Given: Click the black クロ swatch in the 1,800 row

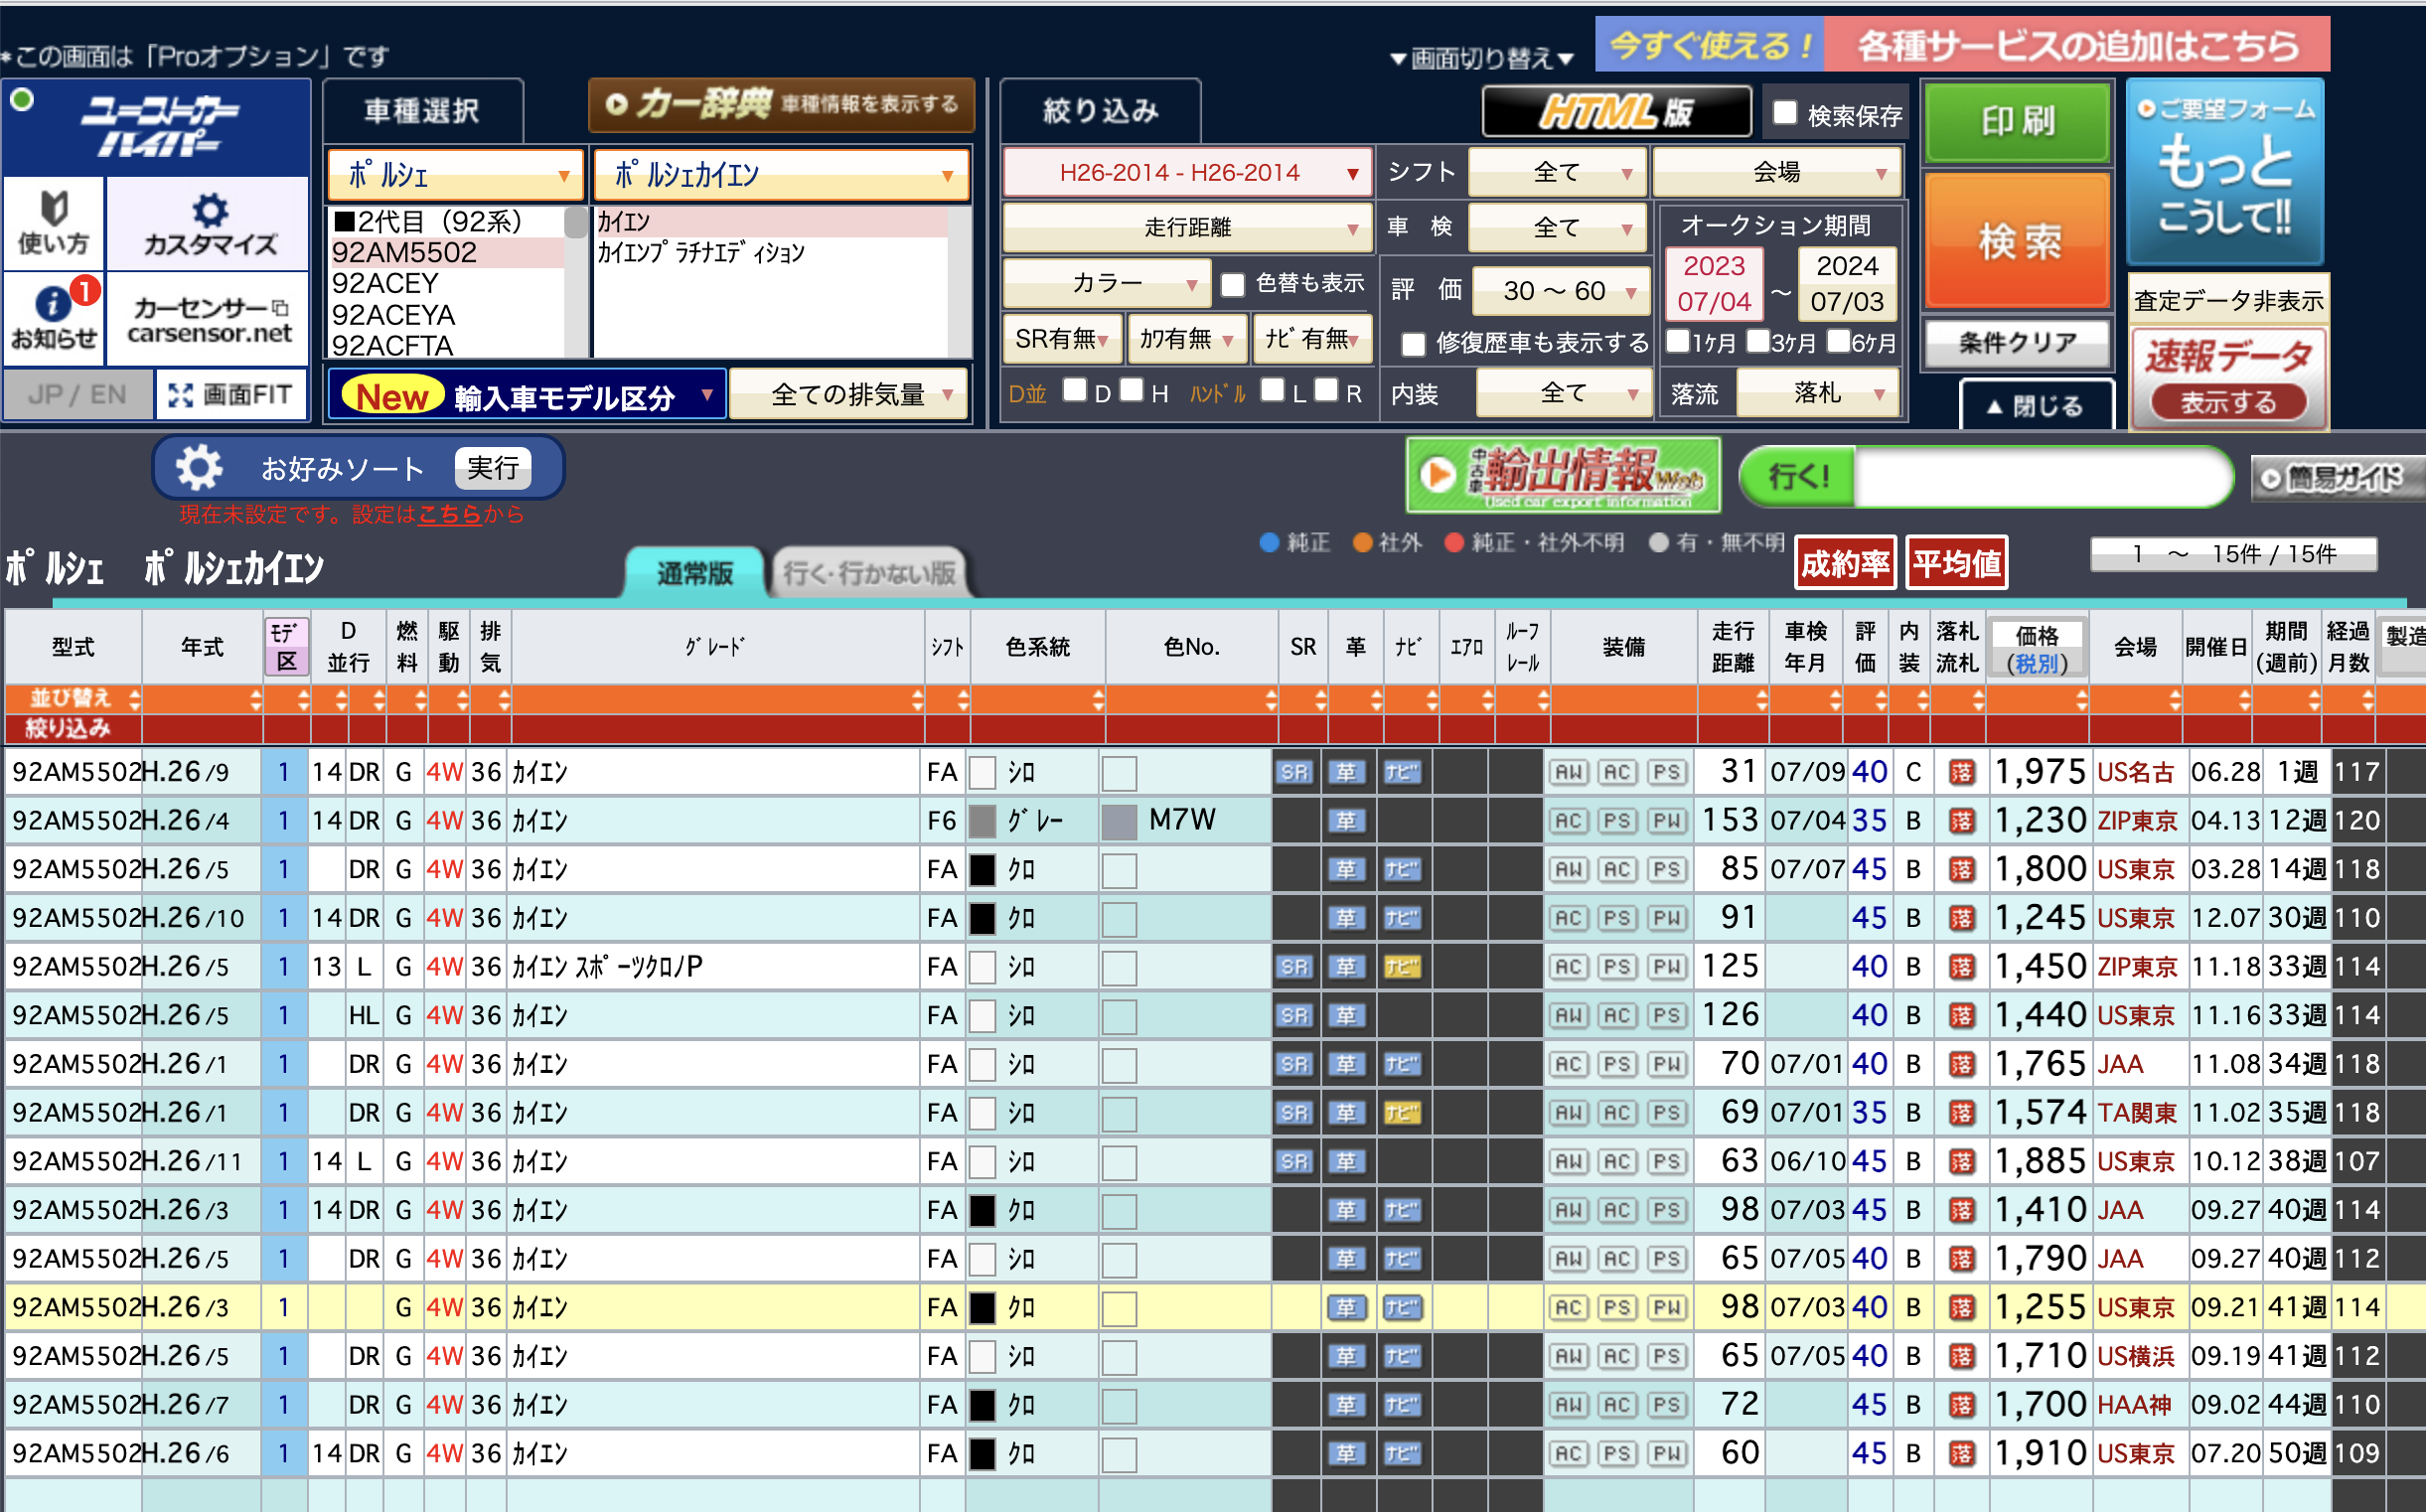Looking at the screenshot, I should [x=983, y=870].
